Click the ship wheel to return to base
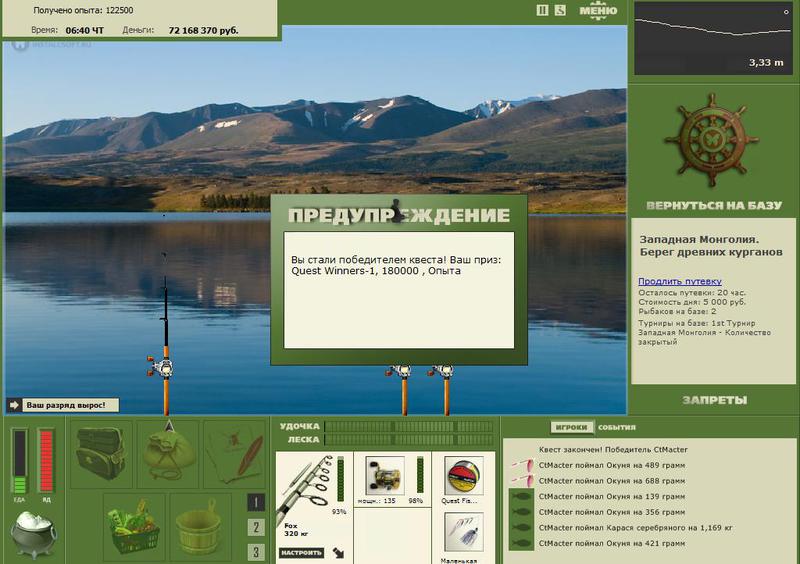 tap(712, 140)
